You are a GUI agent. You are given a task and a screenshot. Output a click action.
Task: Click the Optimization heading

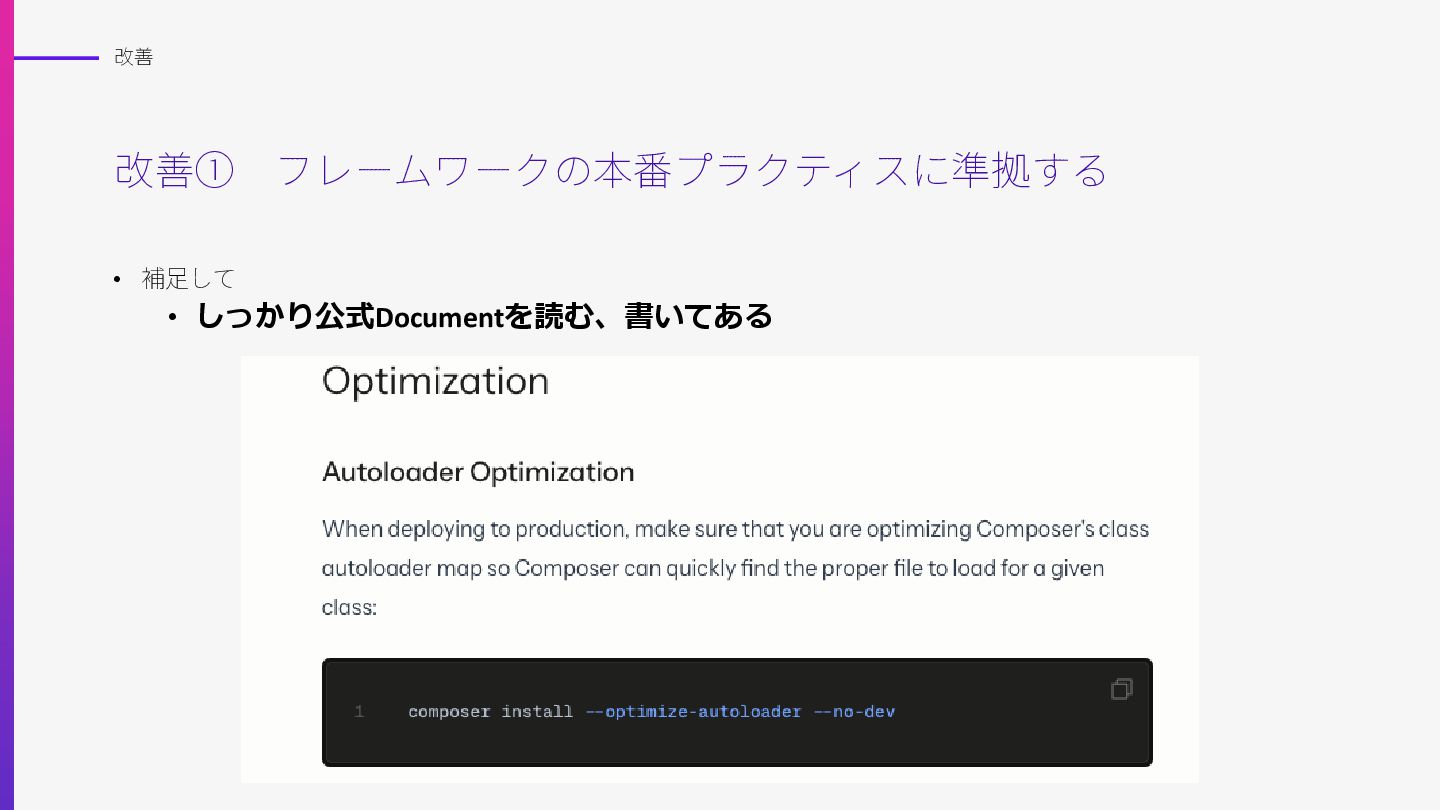point(436,382)
